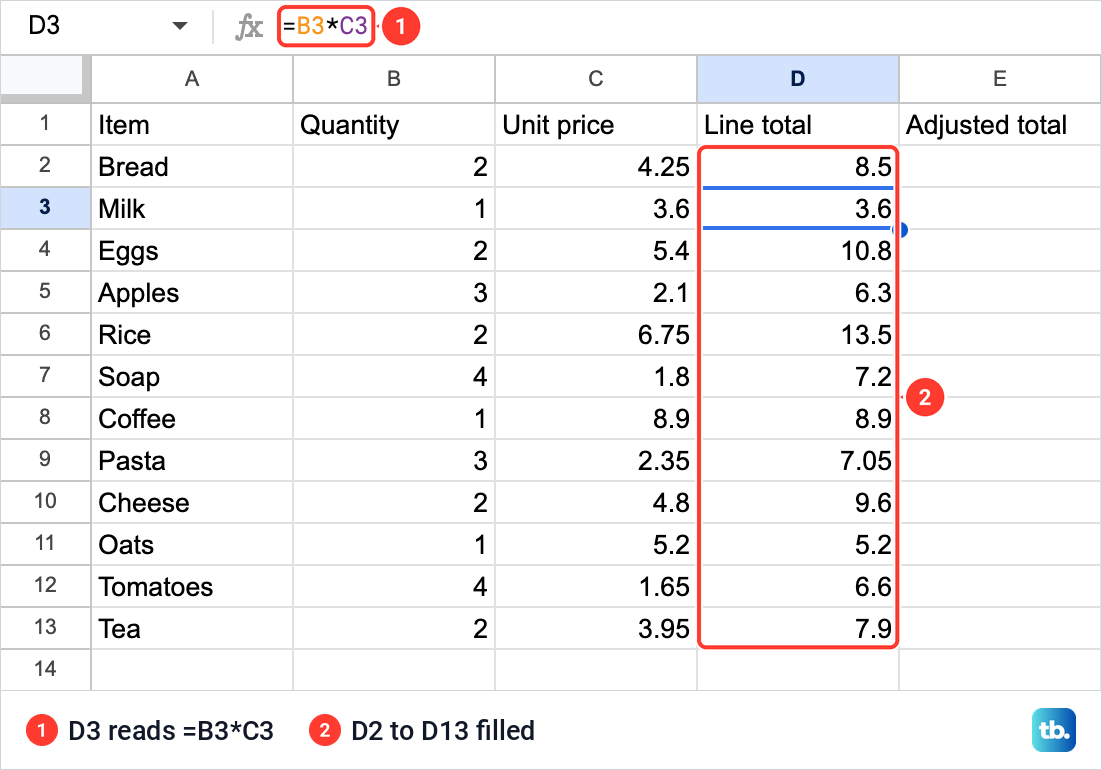Select column A header
1102x770 pixels.
[x=192, y=79]
